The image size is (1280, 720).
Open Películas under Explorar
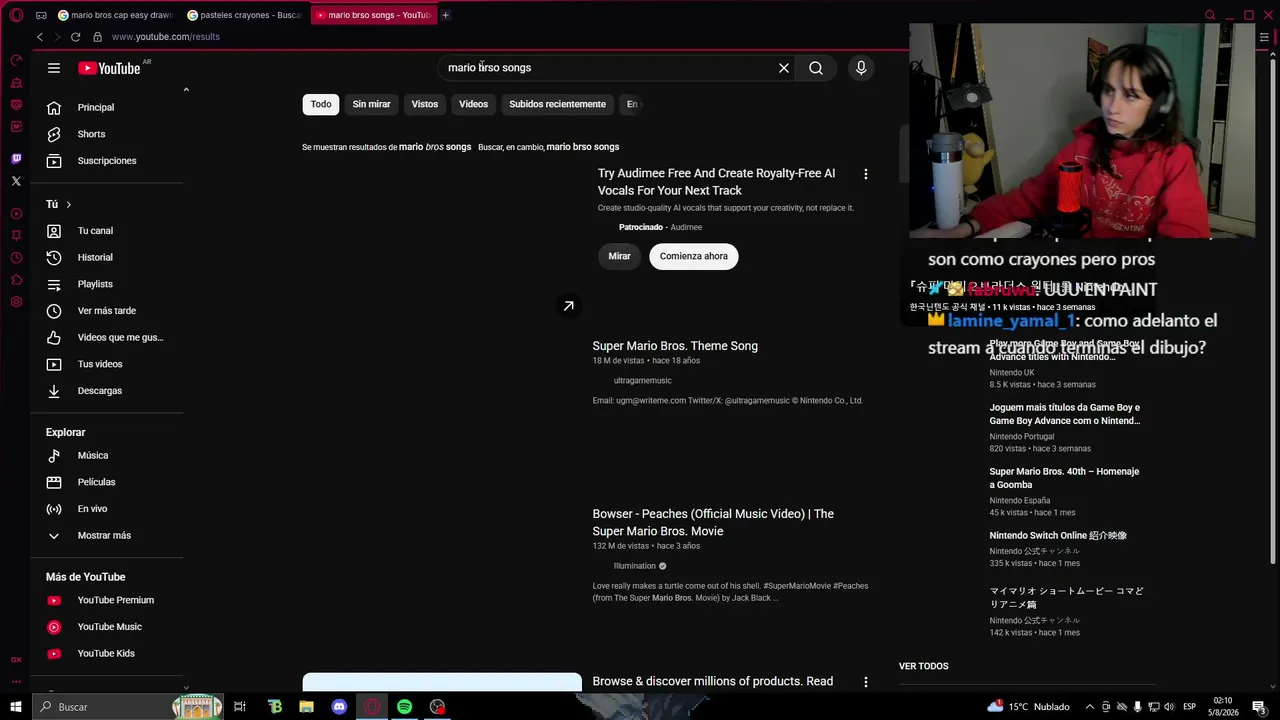[x=107, y=482]
